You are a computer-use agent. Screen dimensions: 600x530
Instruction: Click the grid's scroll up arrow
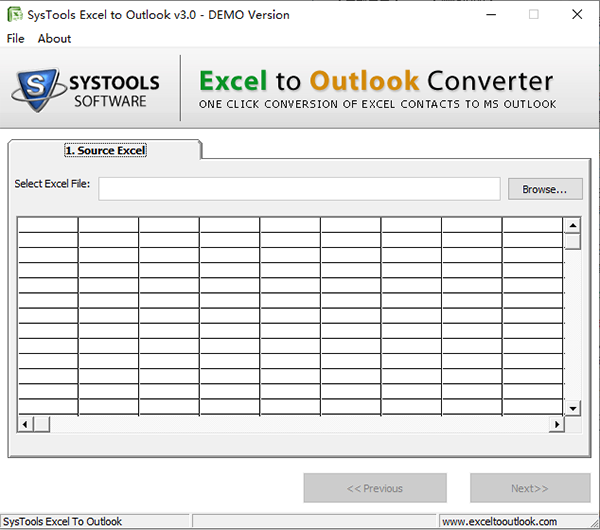point(572,225)
